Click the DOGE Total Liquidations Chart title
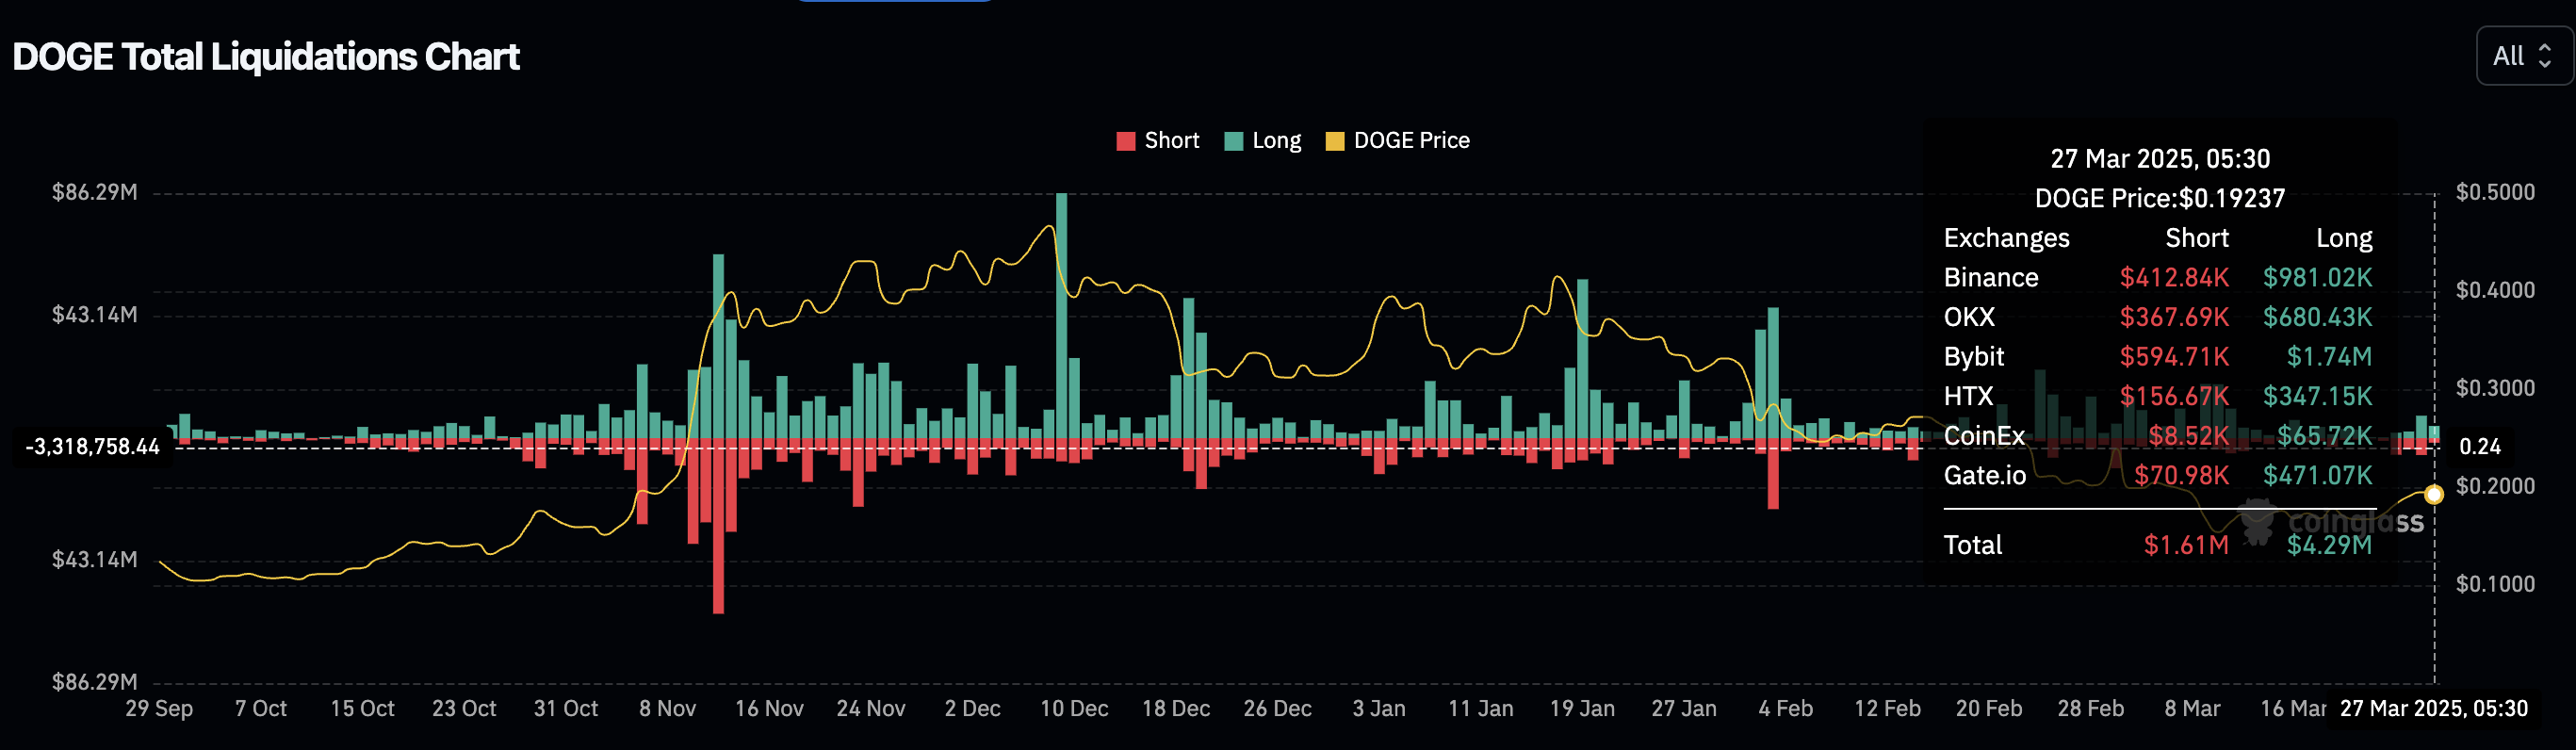 (x=266, y=57)
